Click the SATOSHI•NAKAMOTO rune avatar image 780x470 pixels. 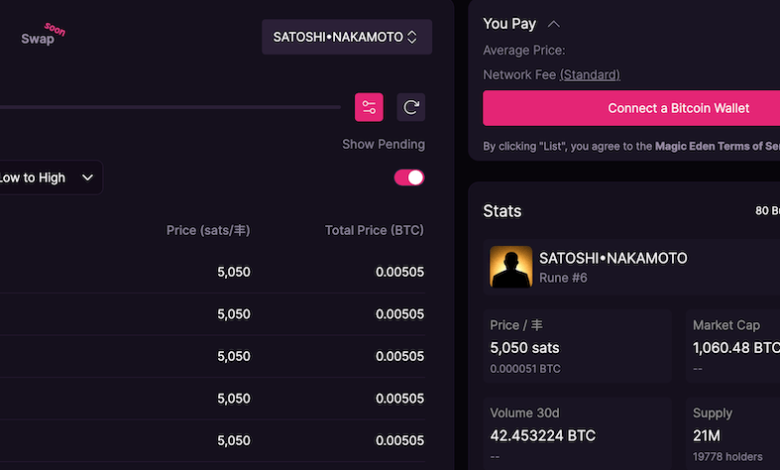(511, 267)
